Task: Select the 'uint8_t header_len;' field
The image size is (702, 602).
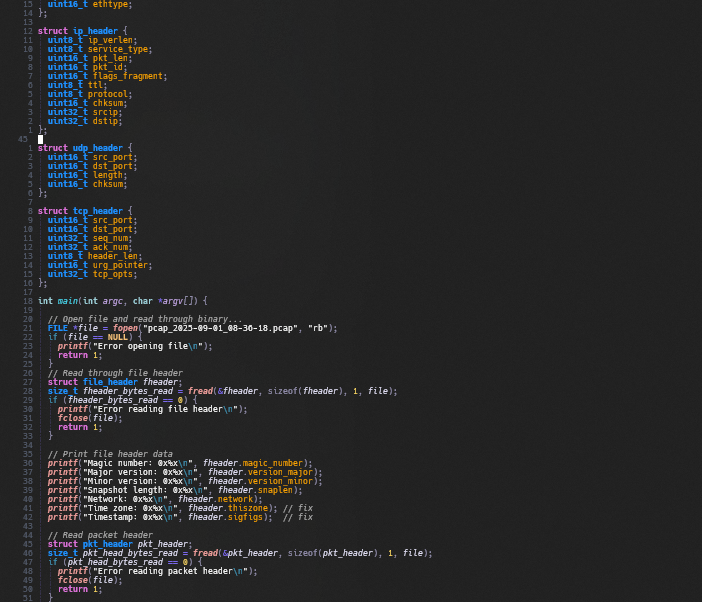Action: coord(95,256)
